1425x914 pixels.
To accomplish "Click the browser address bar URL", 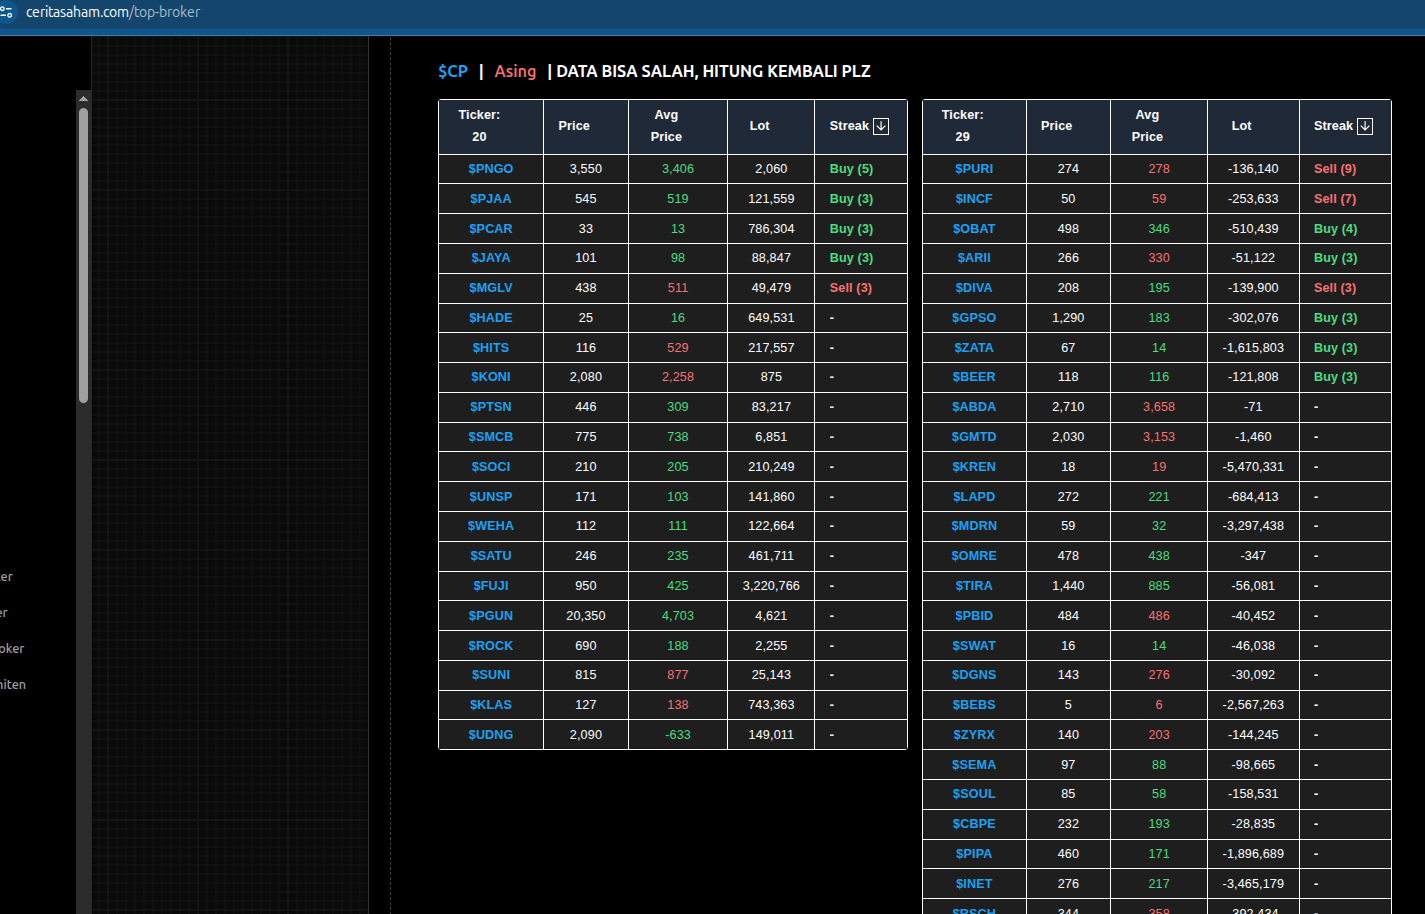I will pyautogui.click(x=113, y=12).
